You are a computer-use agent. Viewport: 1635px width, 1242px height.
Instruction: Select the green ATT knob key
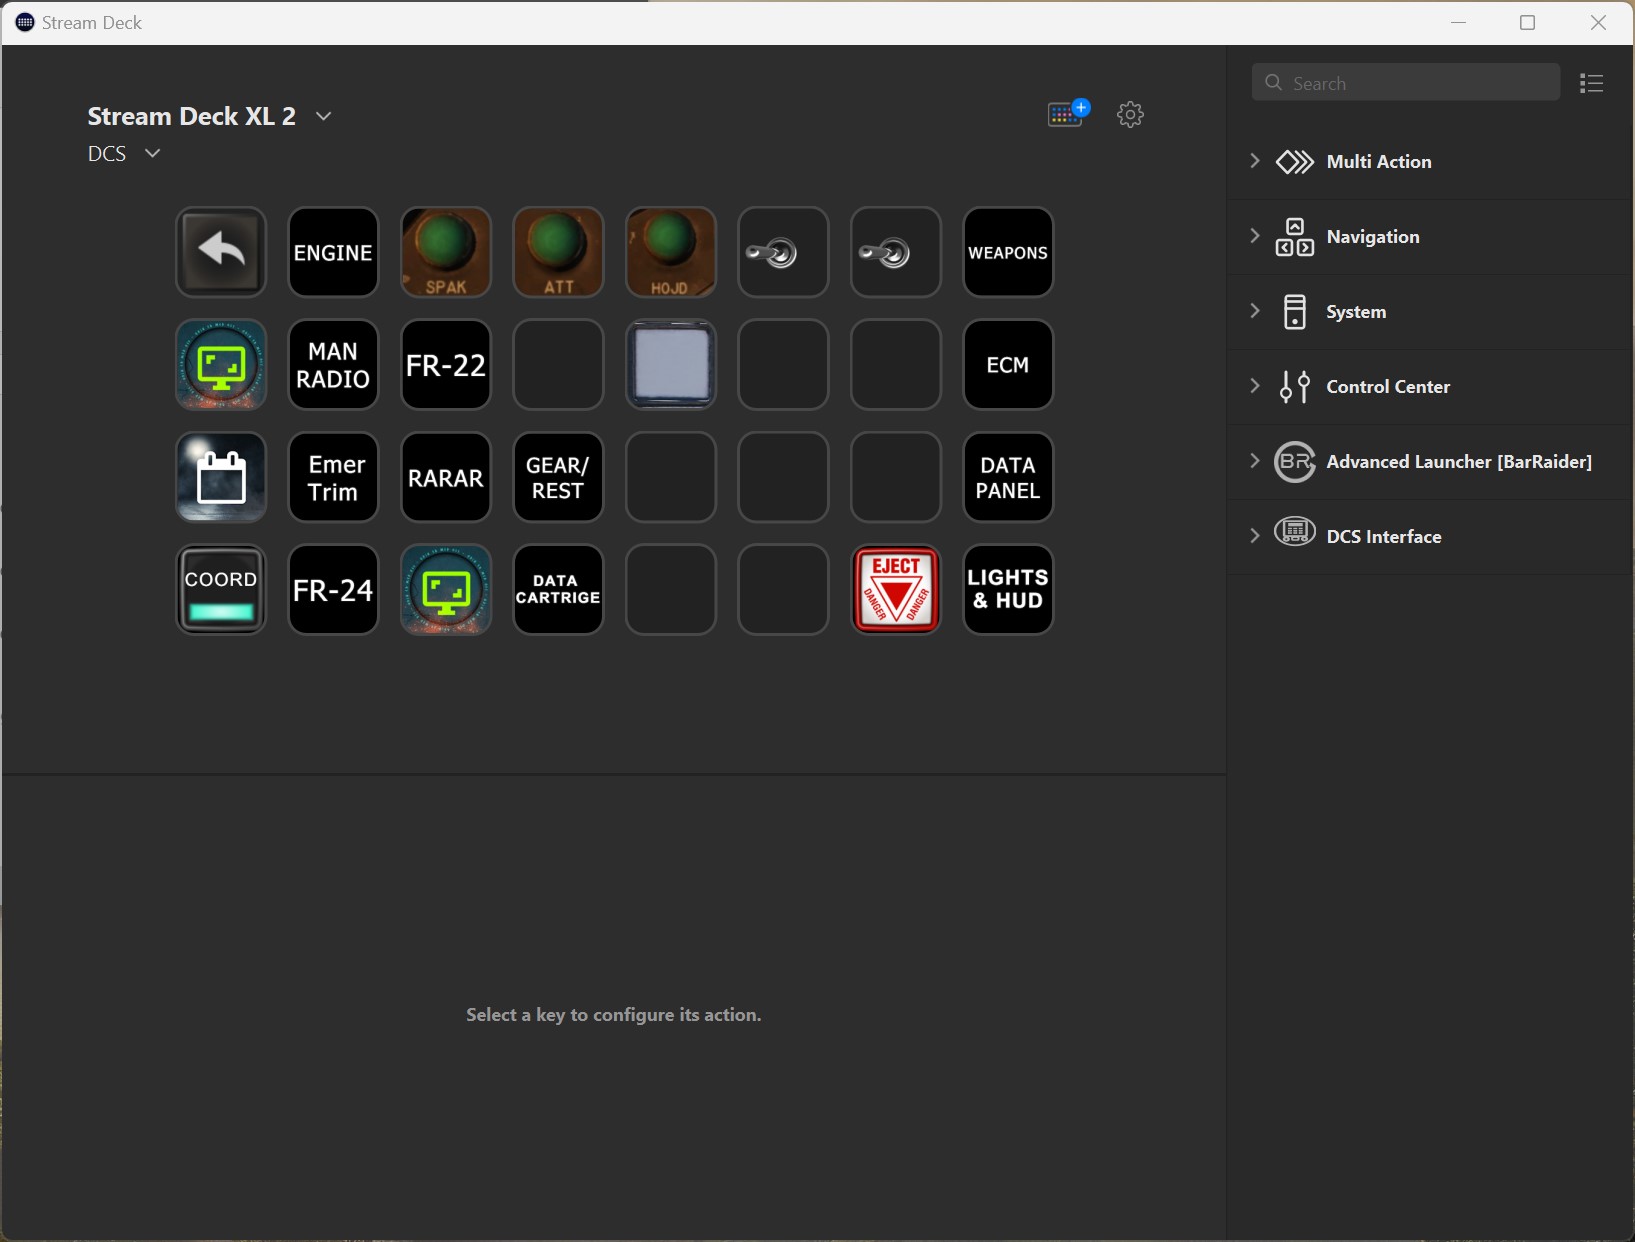[558, 252]
